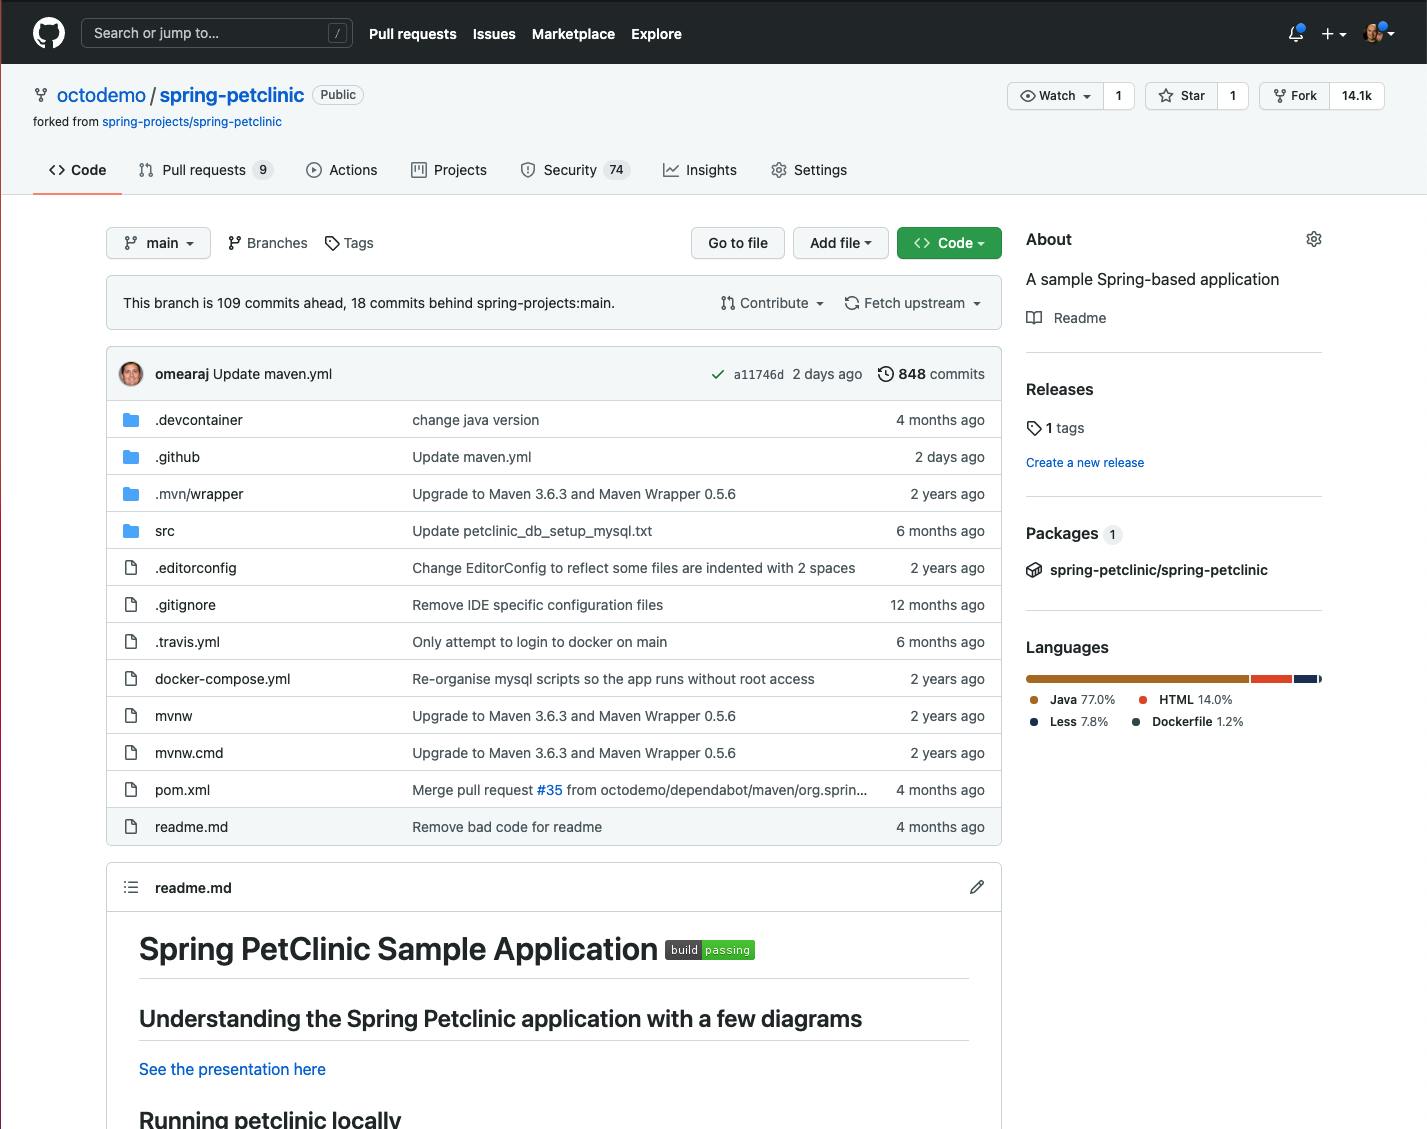Image resolution: width=1427 pixels, height=1129 pixels.
Task: Click the edit pencil on readme.md
Action: (976, 887)
